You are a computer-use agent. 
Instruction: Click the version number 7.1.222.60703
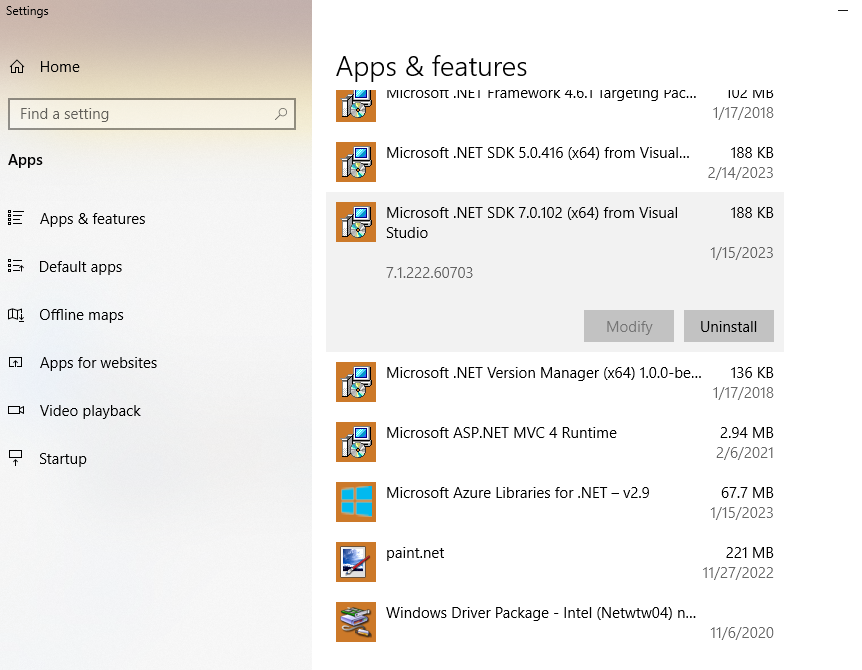[429, 273]
